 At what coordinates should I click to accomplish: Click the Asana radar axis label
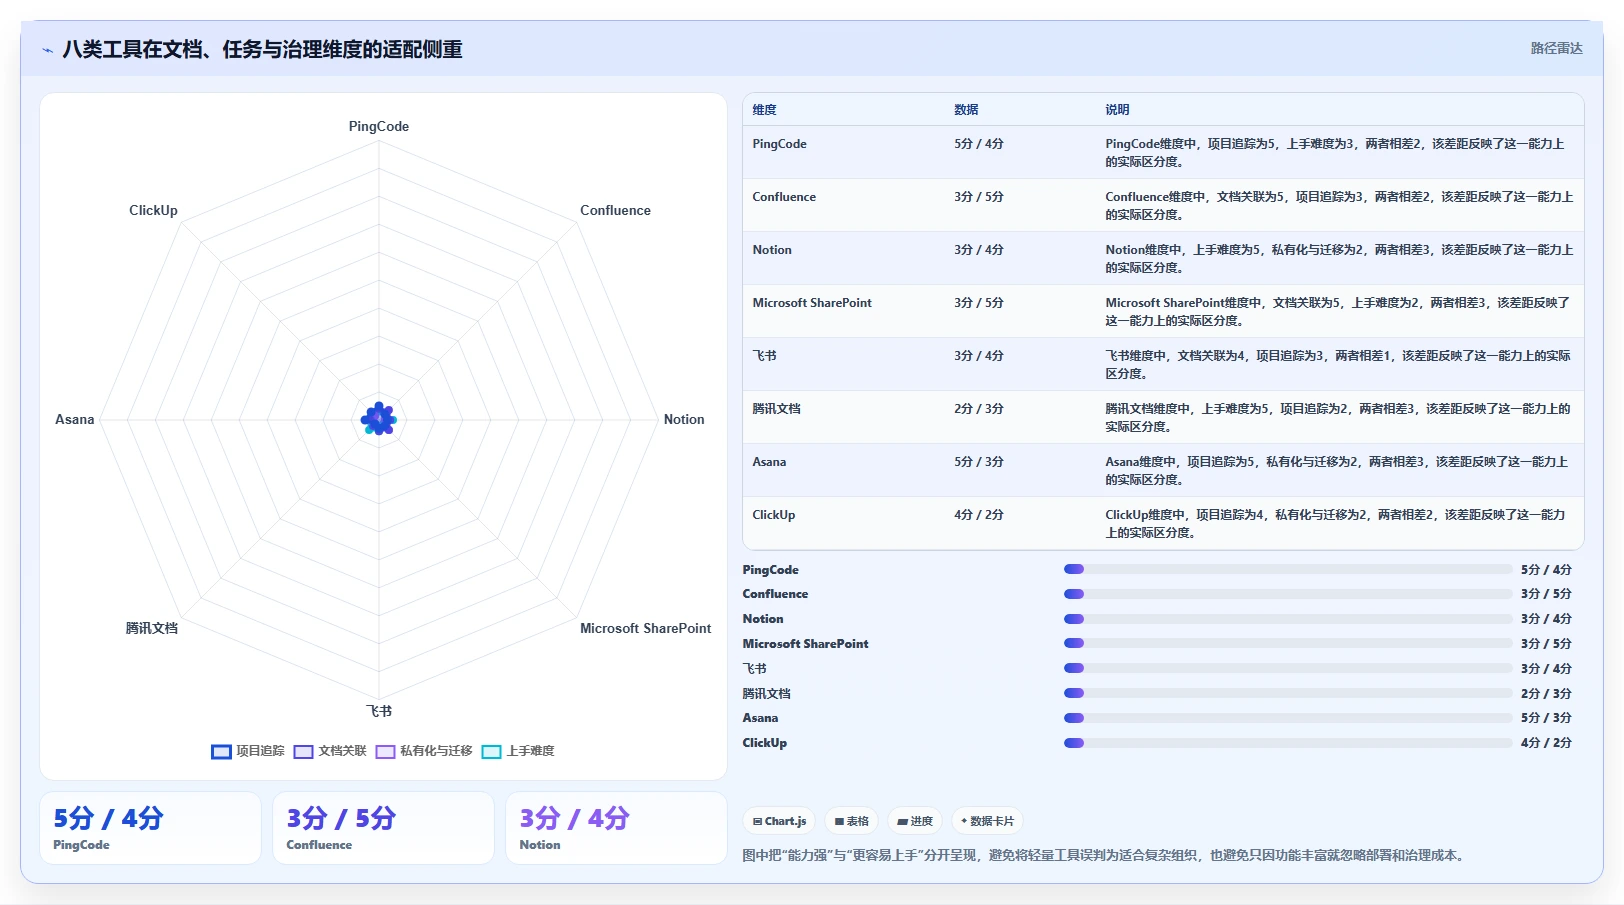[75, 420]
